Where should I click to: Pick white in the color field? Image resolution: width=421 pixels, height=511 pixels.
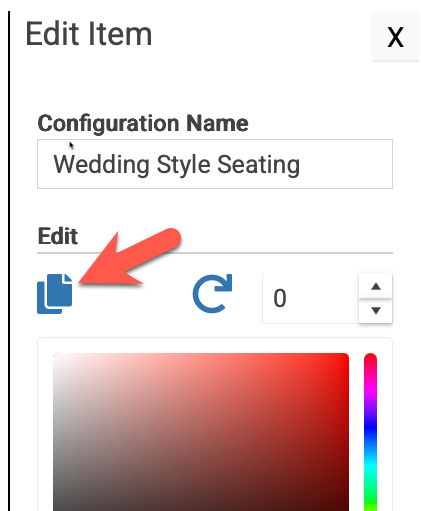57,357
